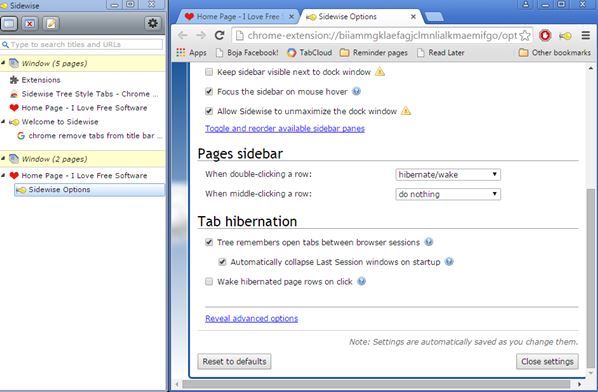This screenshot has height=392, width=598.
Task: Open the Recently closed pane icon
Action: pyautogui.click(x=30, y=24)
